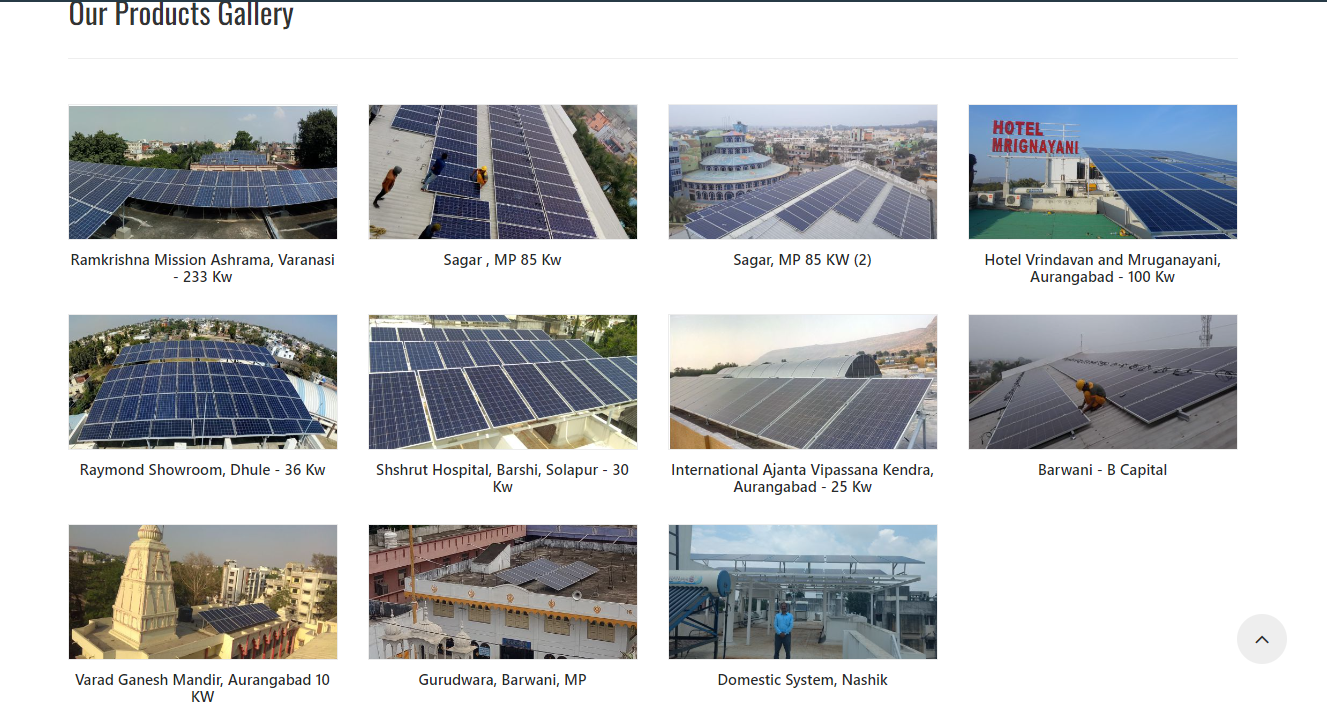View the Domestic System, Nashik photo
This screenshot has width=1327, height=704.
[803, 592]
